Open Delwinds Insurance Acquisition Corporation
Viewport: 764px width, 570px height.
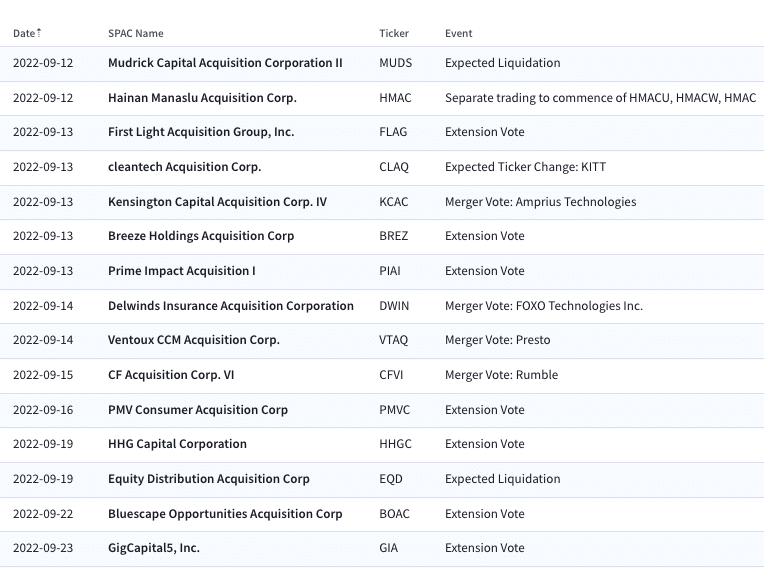230,306
